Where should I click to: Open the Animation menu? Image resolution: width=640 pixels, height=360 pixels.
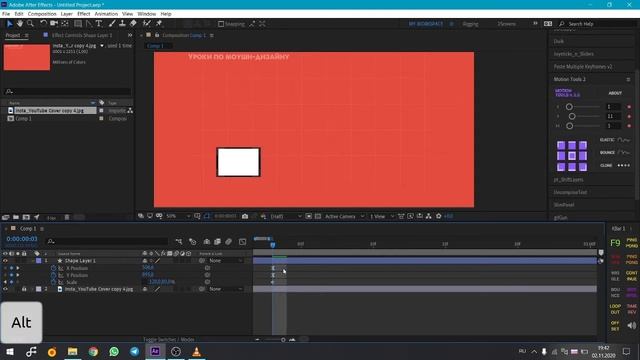click(106, 14)
